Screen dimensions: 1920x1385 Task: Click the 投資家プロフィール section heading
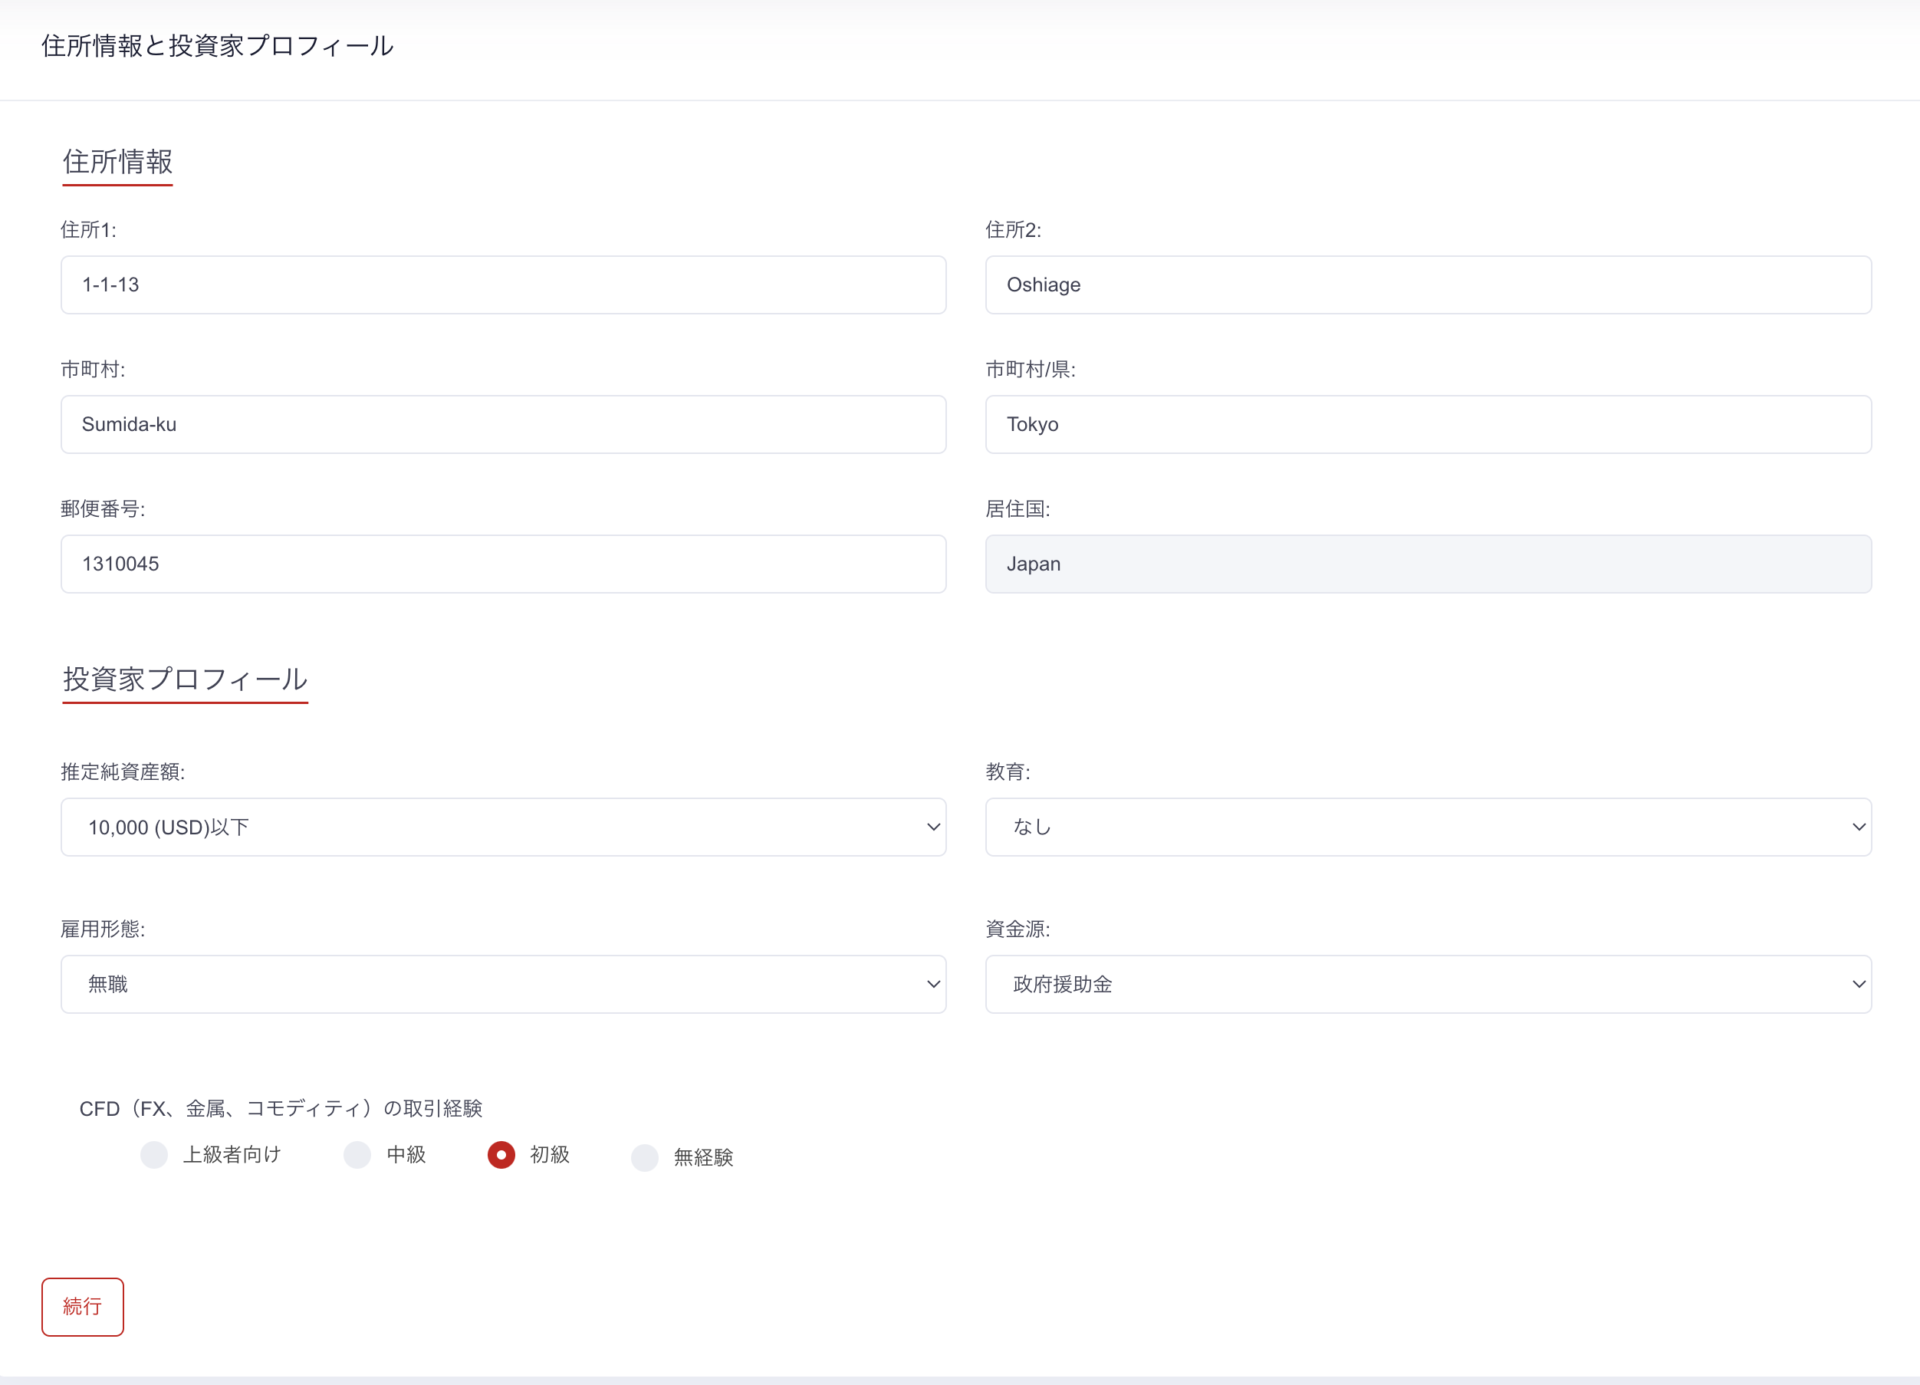point(185,679)
